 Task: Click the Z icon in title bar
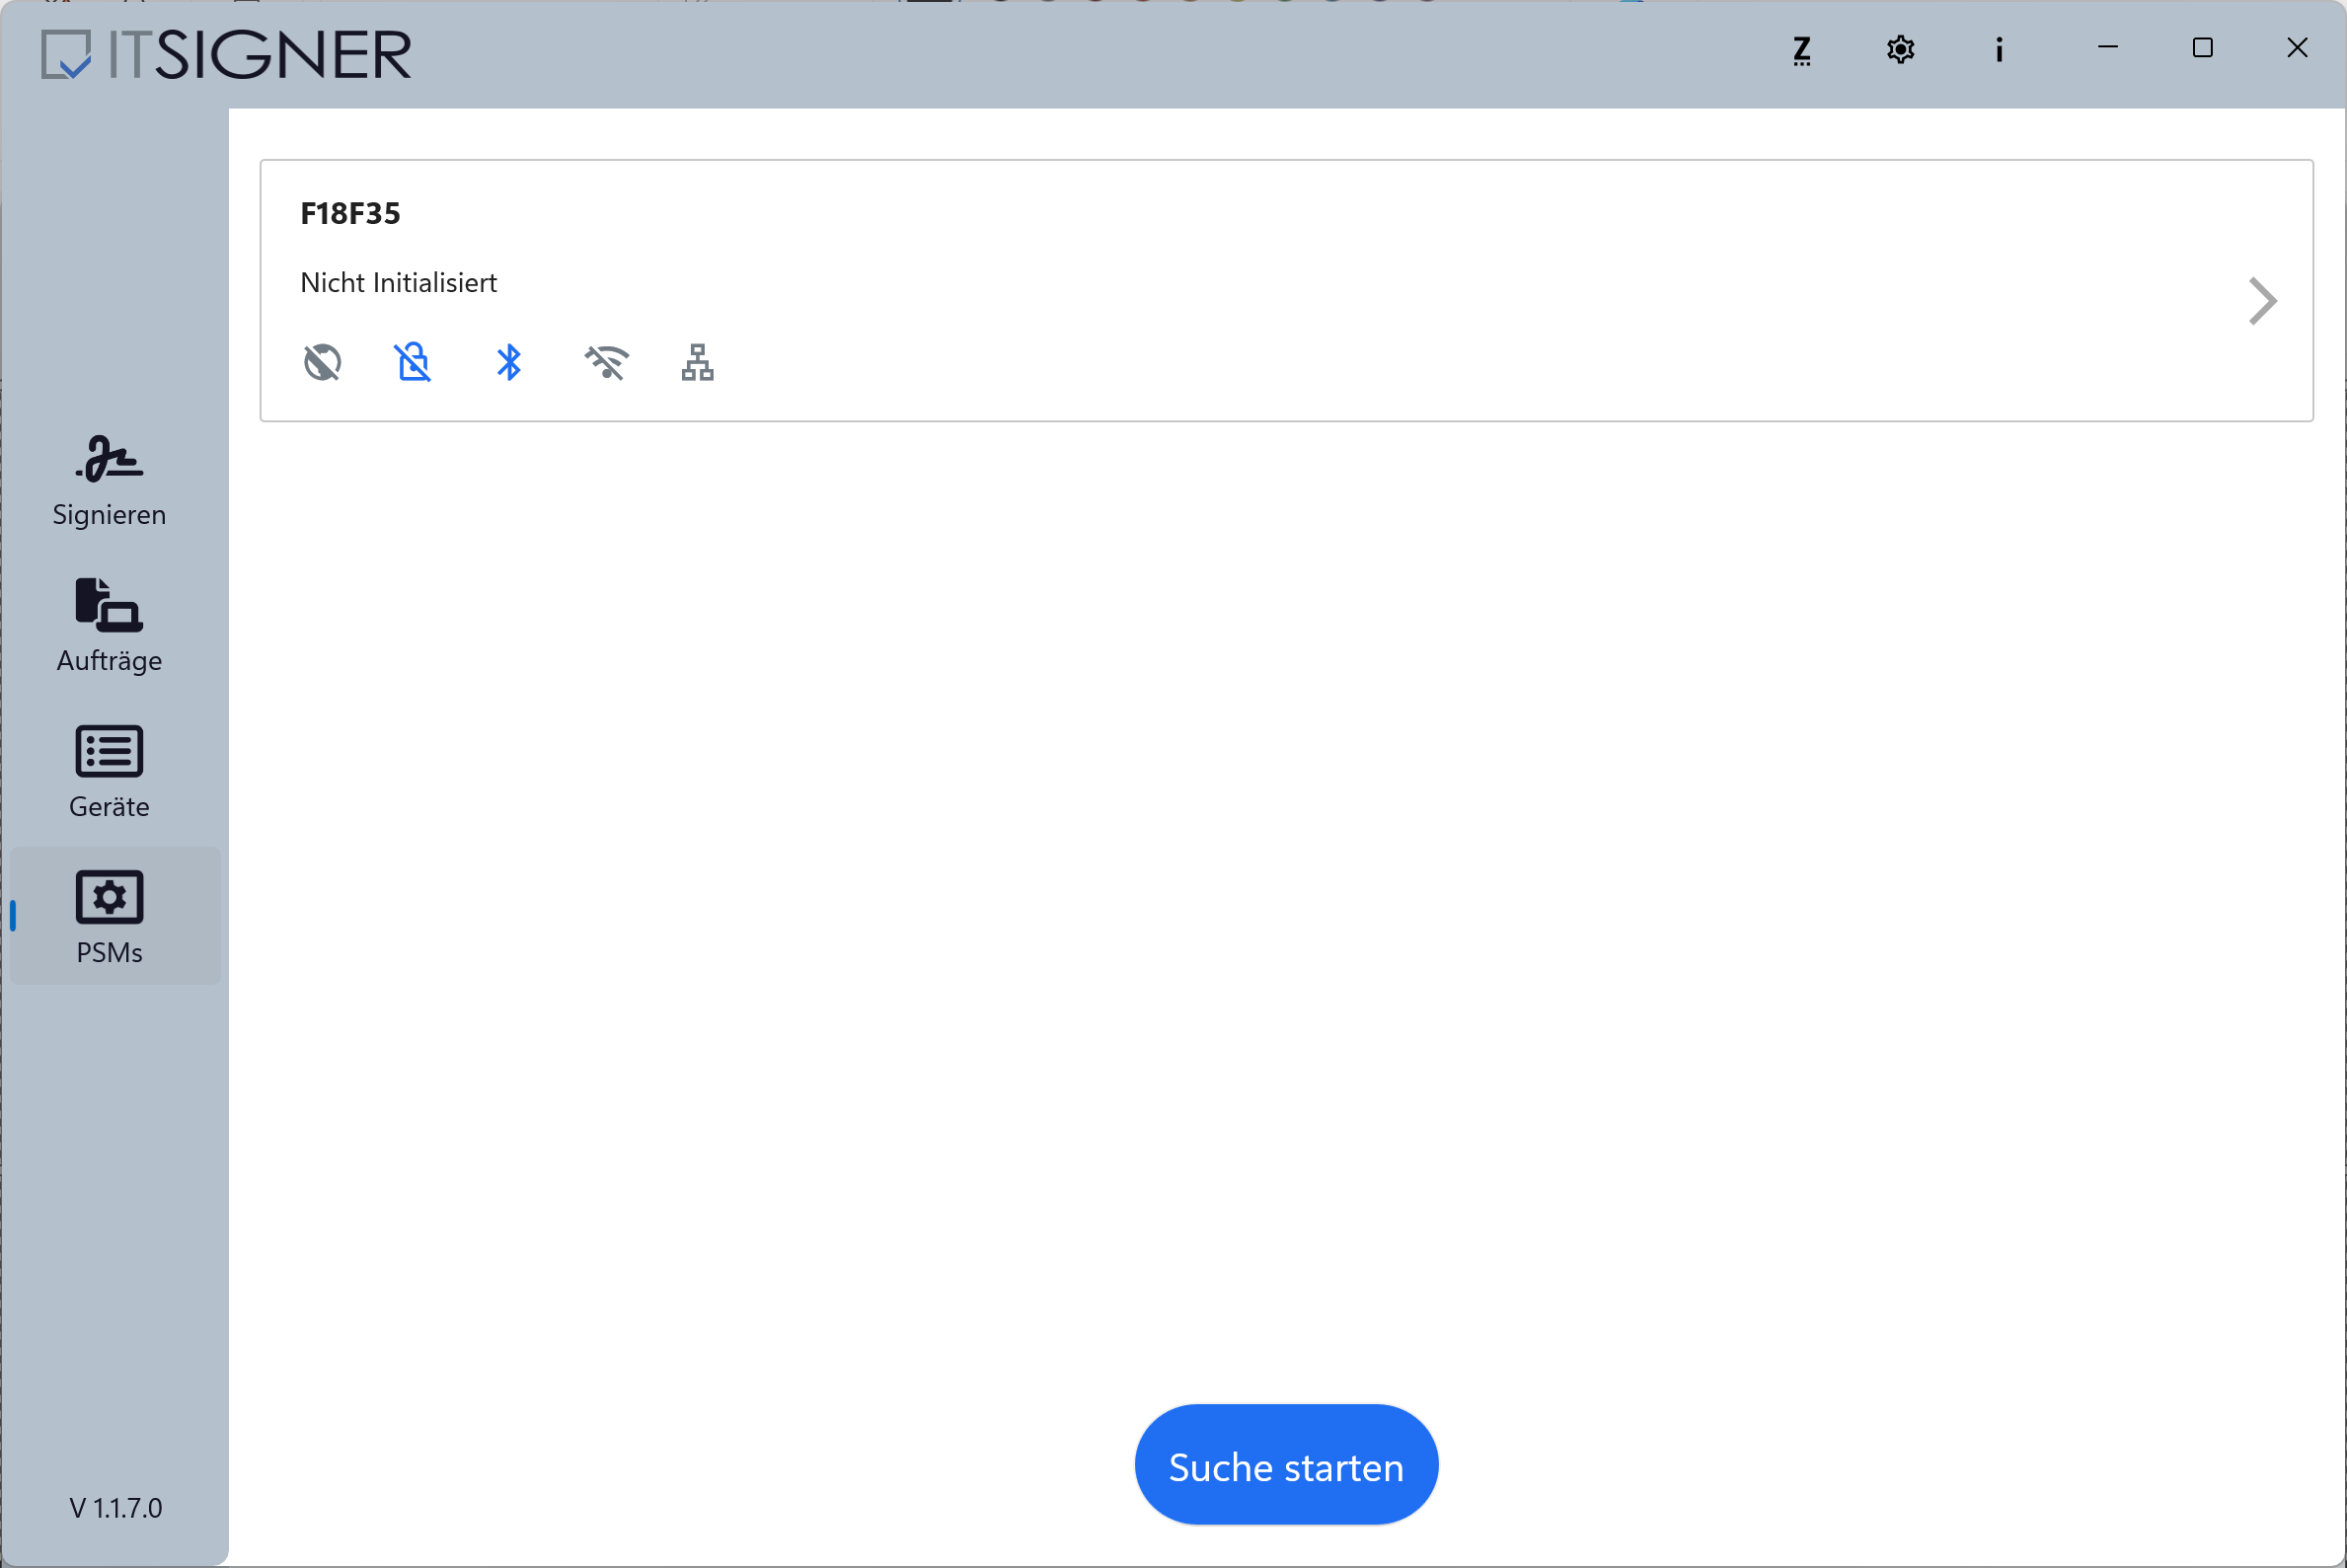point(1802,49)
